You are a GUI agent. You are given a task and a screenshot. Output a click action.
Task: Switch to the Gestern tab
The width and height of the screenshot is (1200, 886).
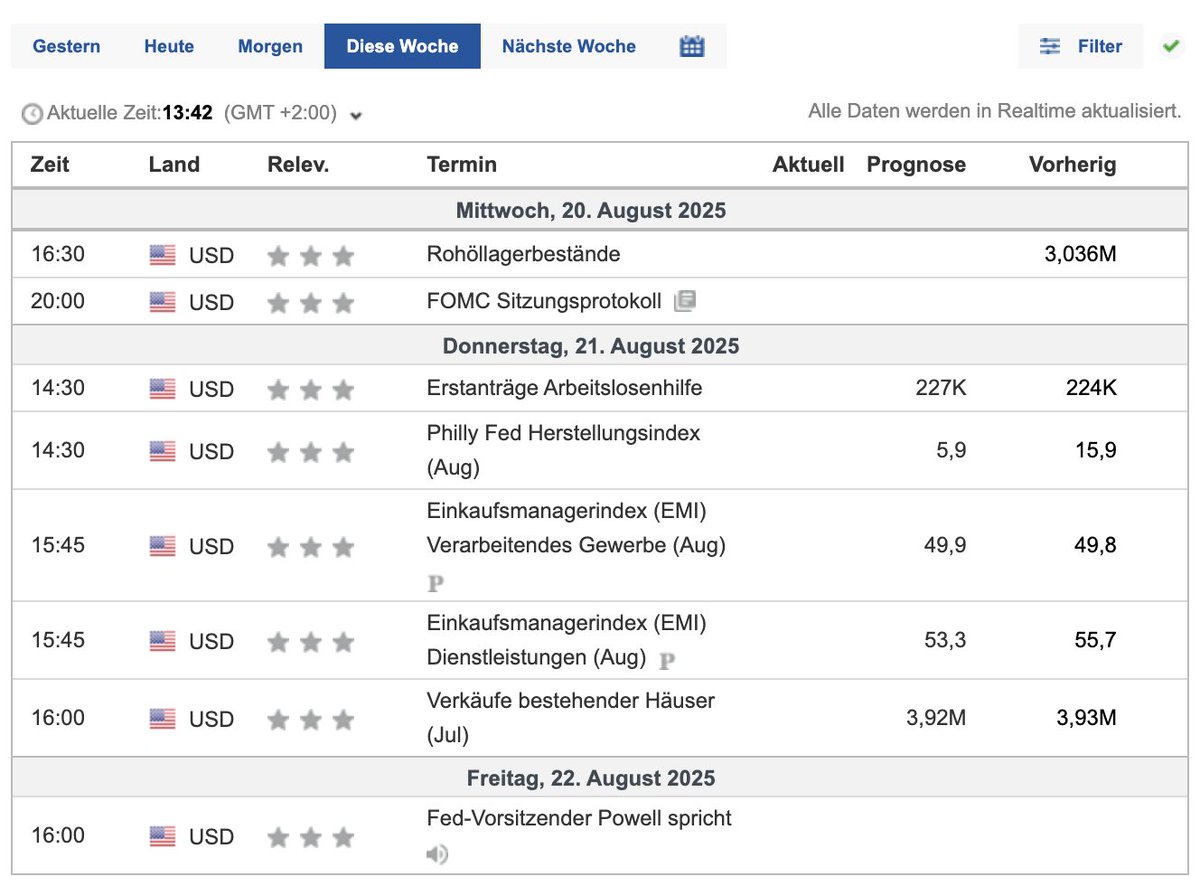click(66, 46)
